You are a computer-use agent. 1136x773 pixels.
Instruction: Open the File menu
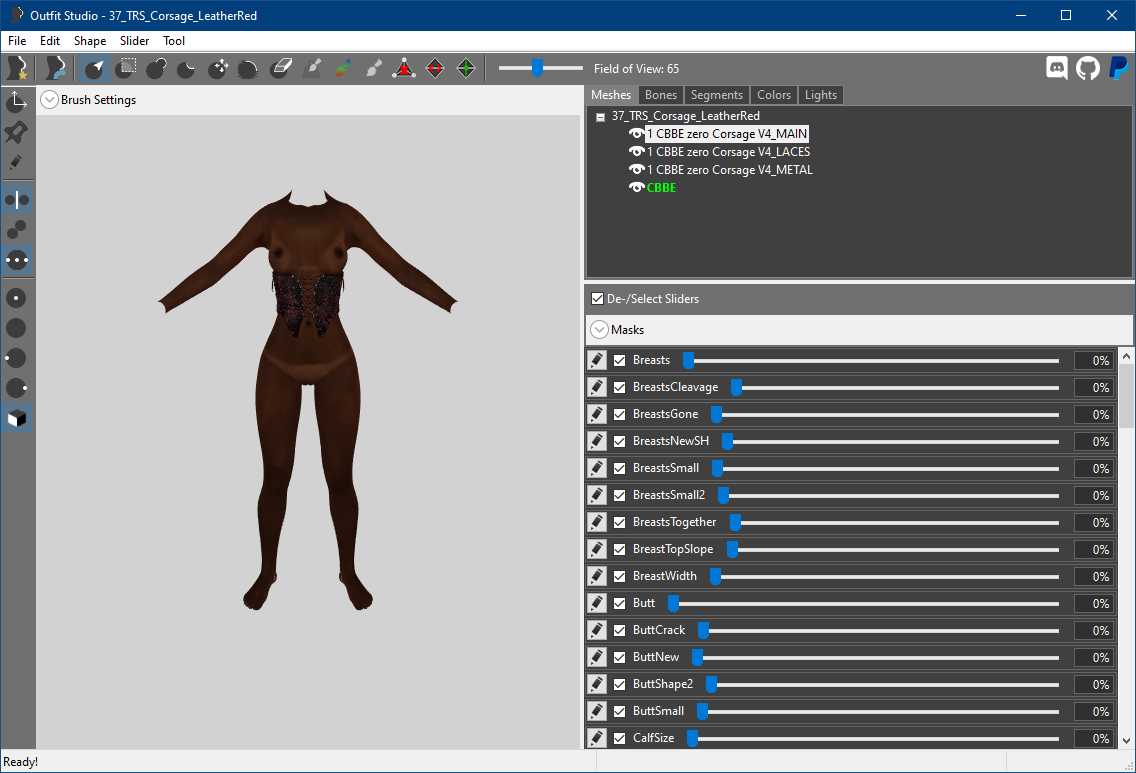click(x=17, y=41)
